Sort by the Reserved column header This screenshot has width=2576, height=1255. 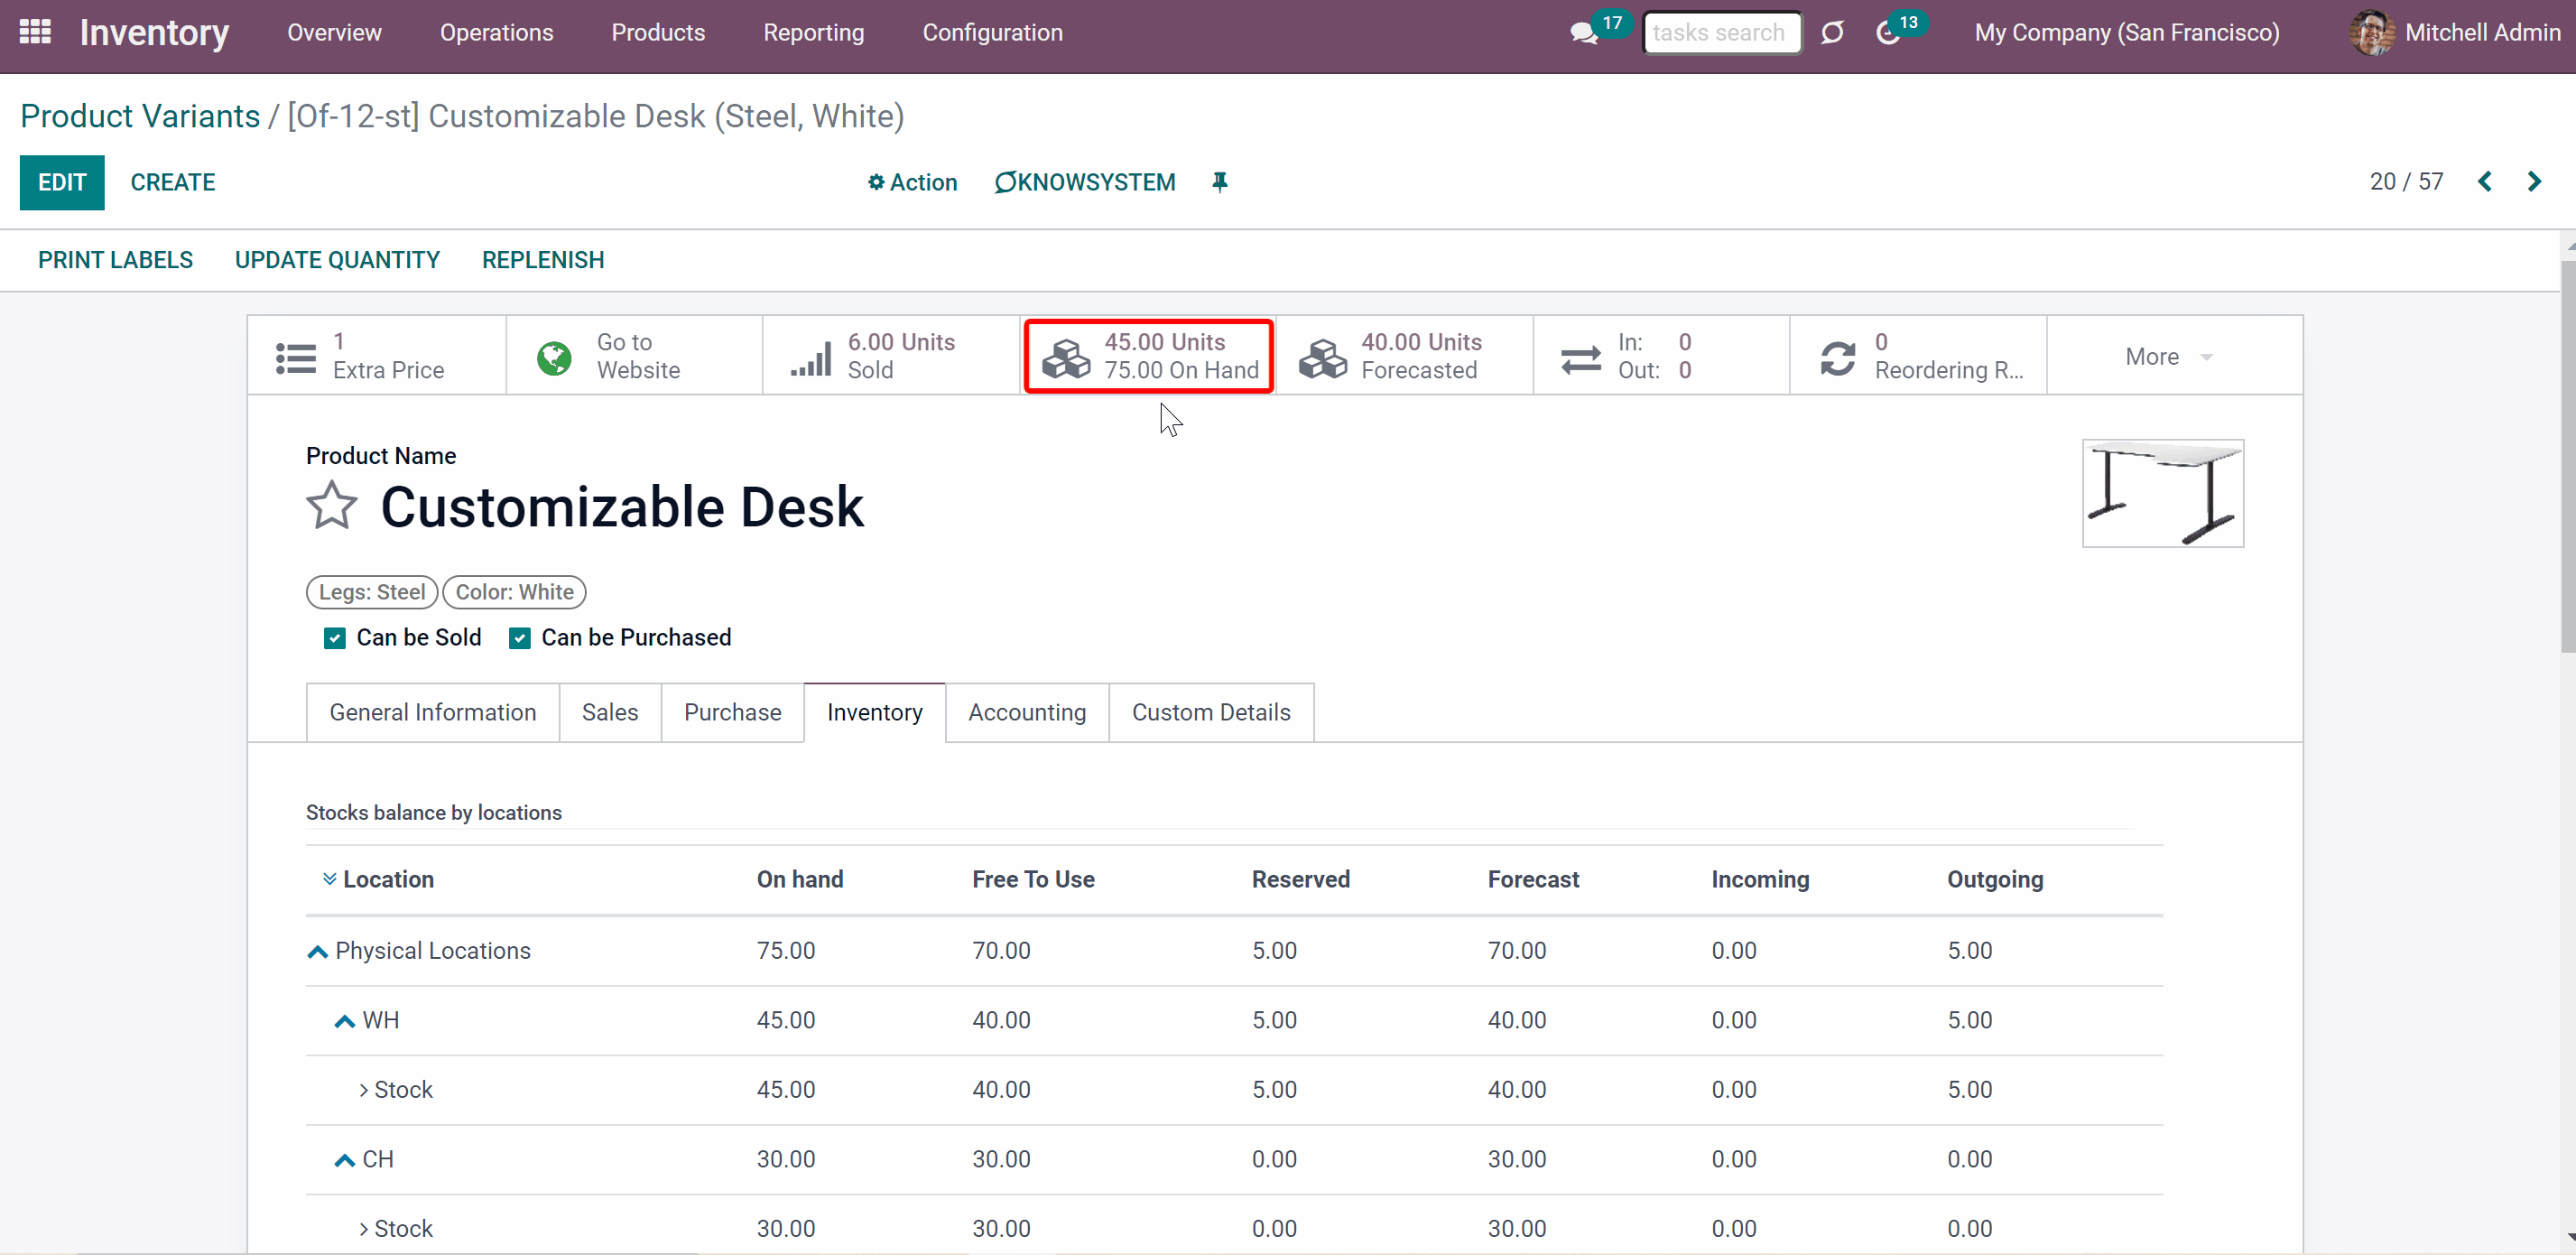(x=1300, y=879)
